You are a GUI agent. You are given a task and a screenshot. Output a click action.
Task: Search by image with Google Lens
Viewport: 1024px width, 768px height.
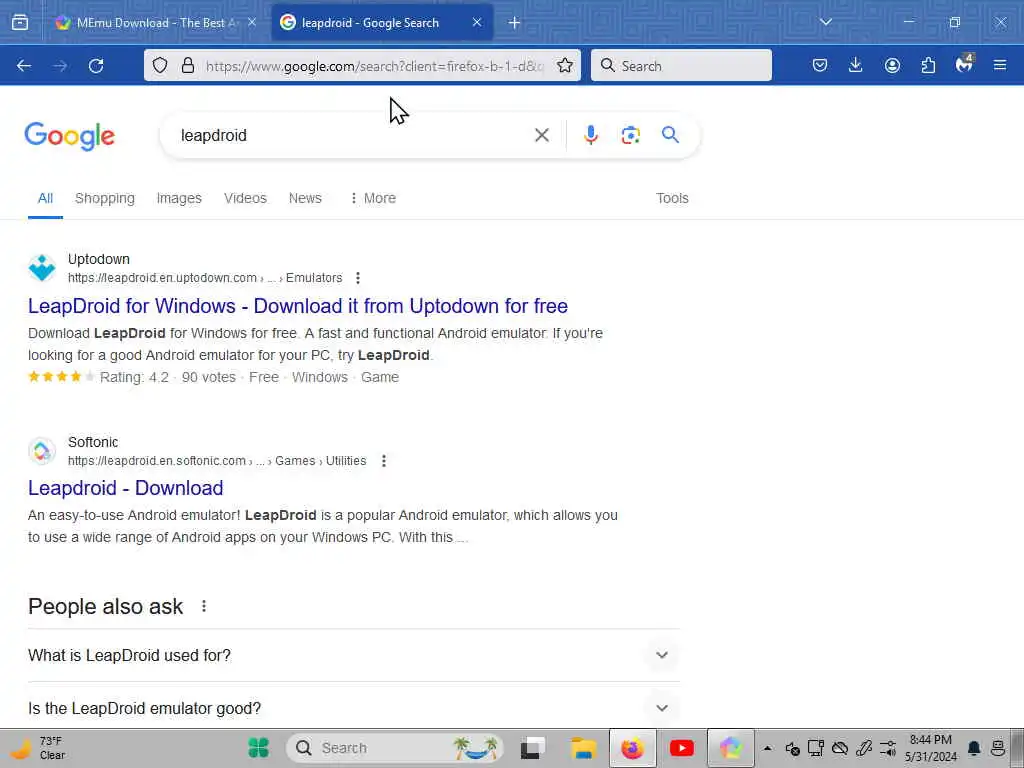click(630, 135)
